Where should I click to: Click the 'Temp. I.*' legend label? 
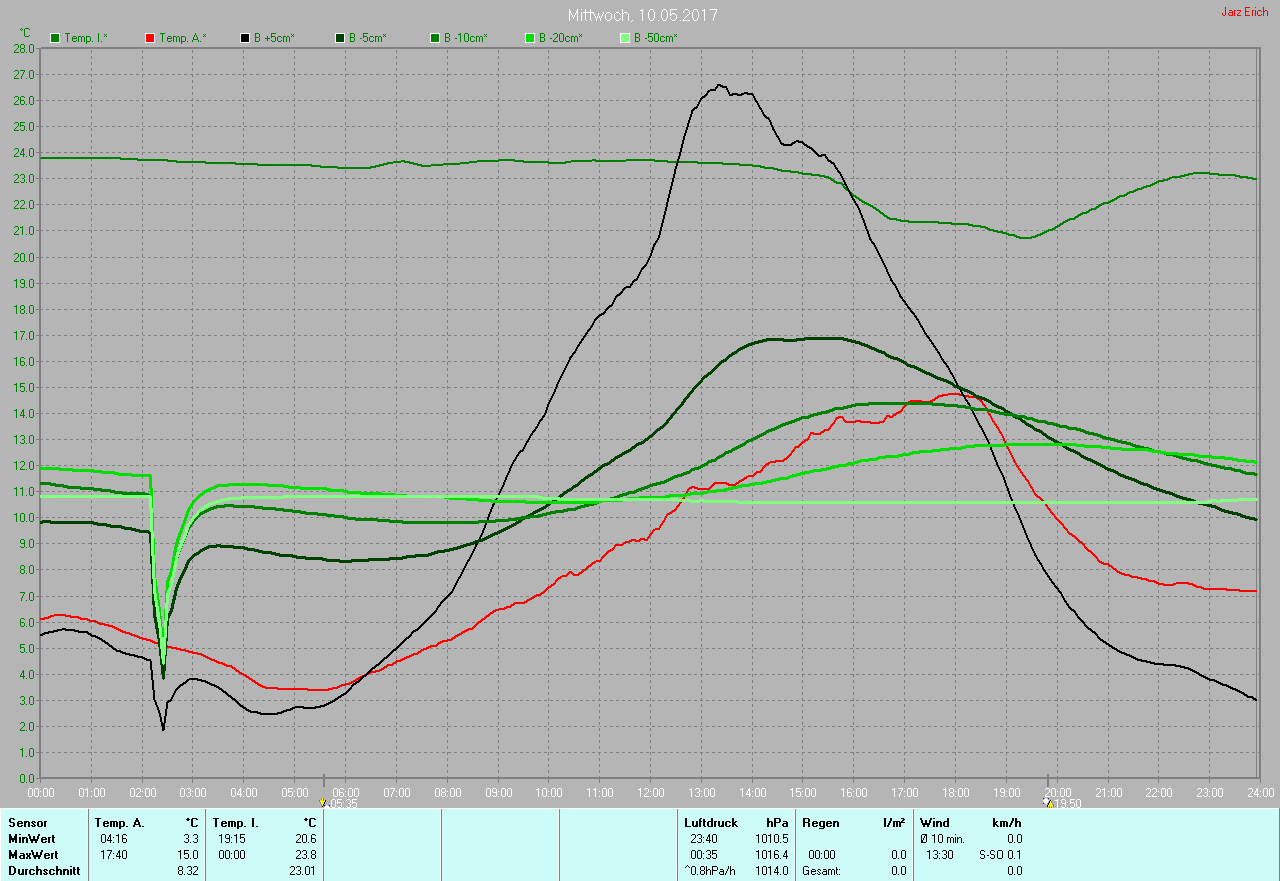(86, 38)
